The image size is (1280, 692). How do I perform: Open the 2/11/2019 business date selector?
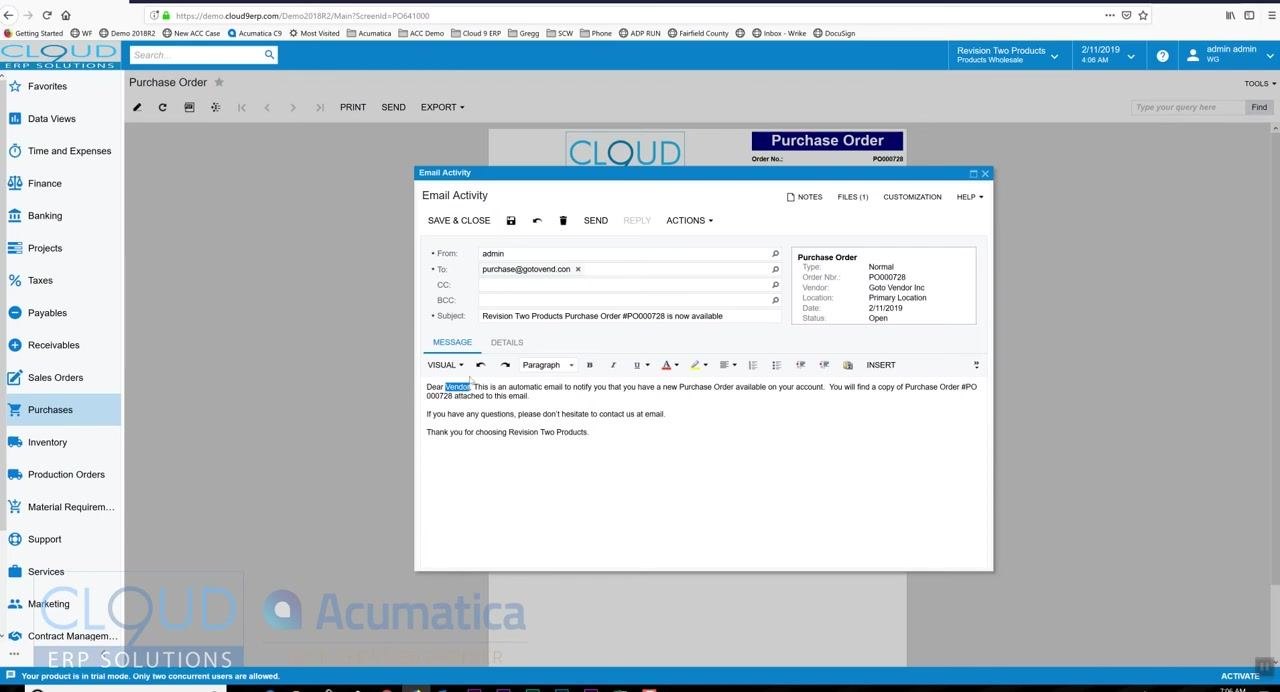pyautogui.click(x=1108, y=55)
